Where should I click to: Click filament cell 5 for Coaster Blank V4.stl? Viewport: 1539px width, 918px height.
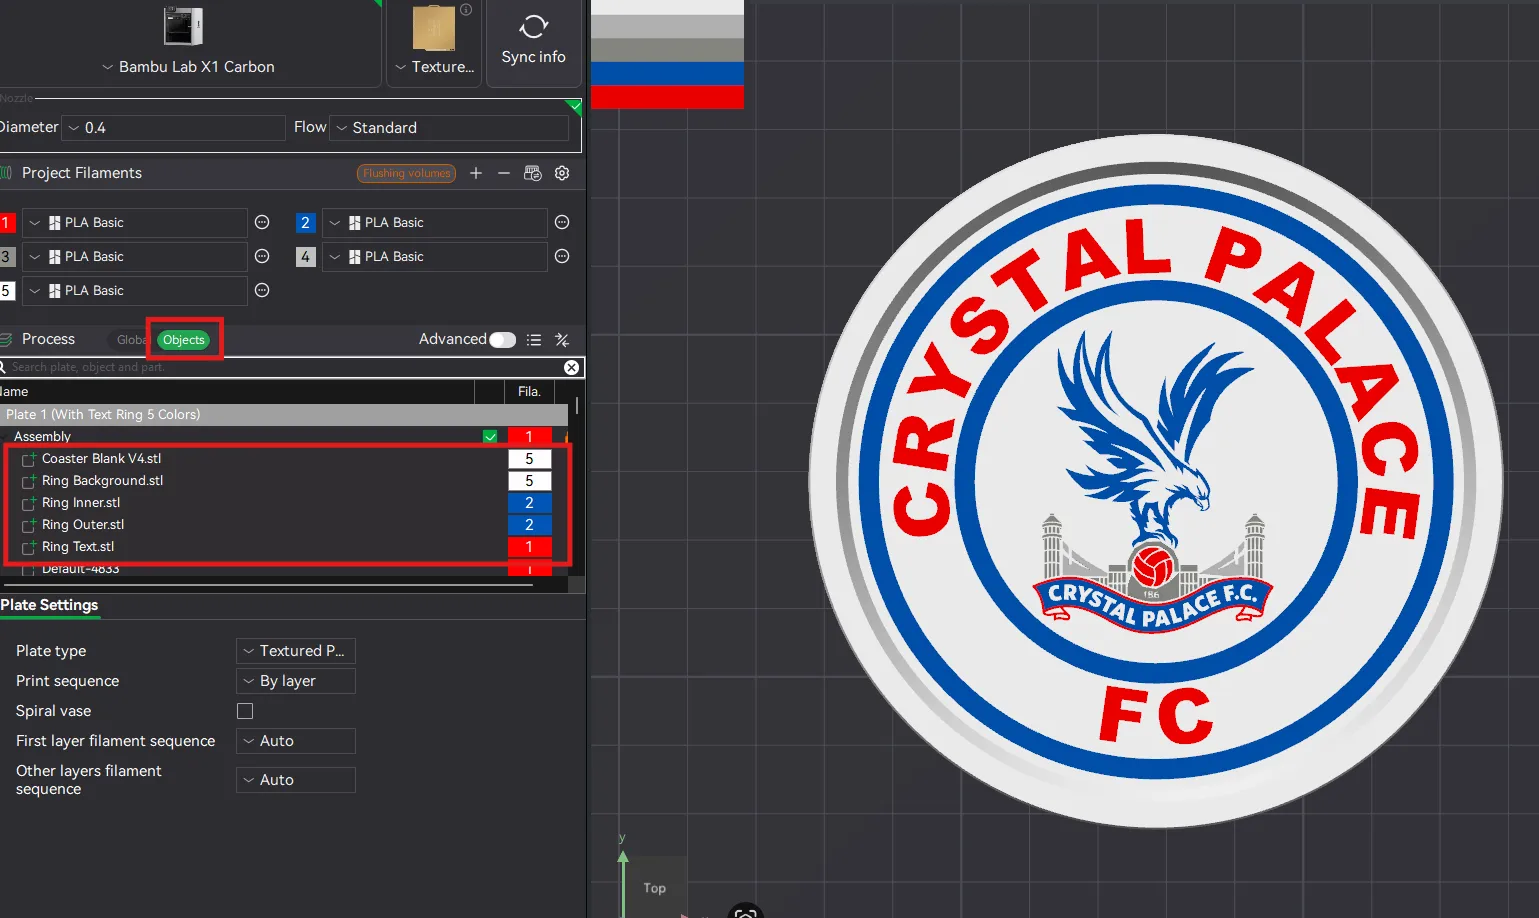tap(529, 459)
